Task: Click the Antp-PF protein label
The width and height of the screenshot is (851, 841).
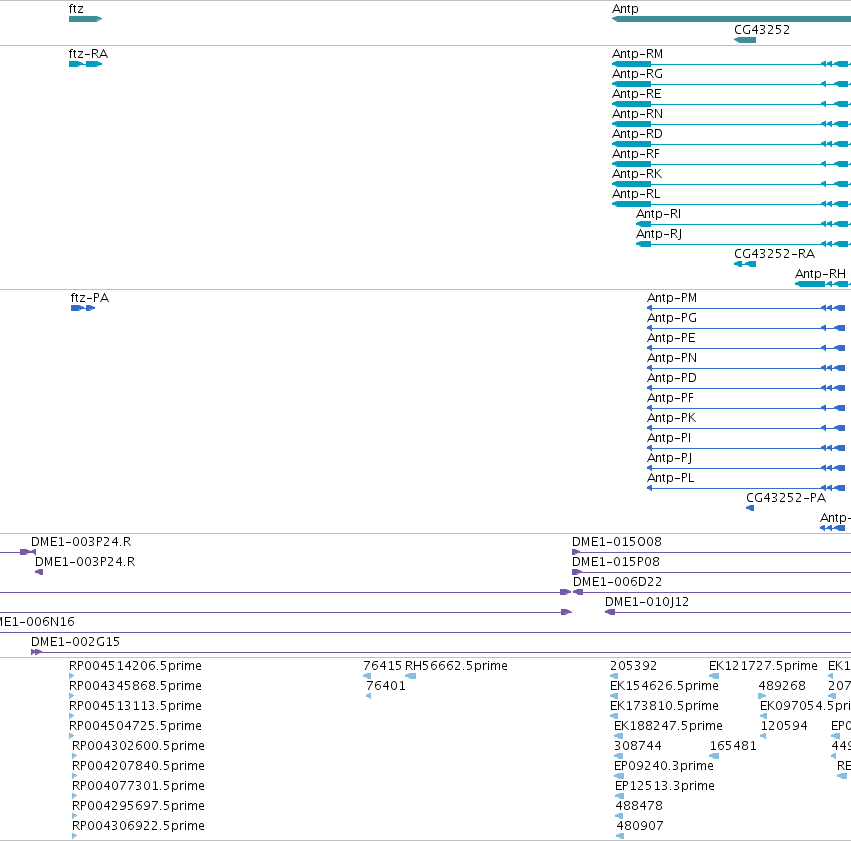Action: pos(670,398)
